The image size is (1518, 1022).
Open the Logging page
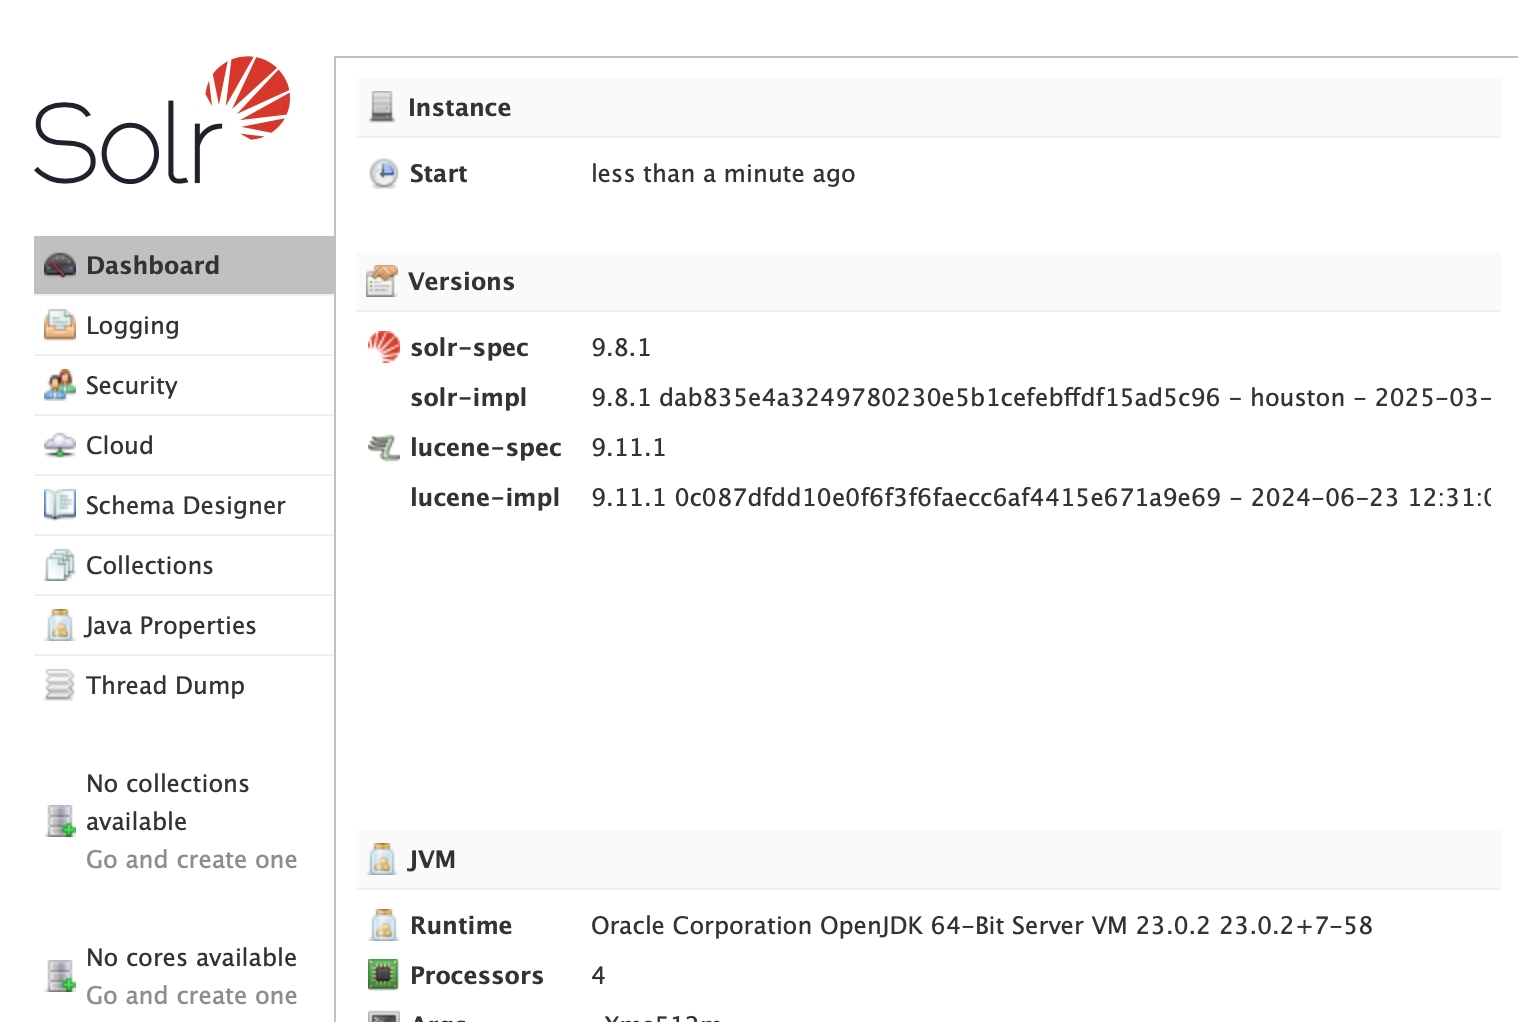(x=184, y=325)
